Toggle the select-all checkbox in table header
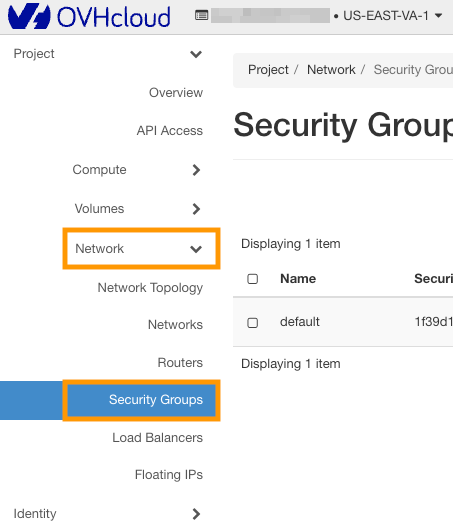Screen dimensions: 453x531 [253, 279]
